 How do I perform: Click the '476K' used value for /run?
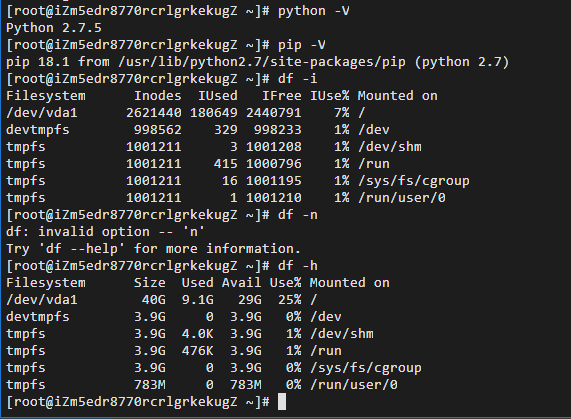(x=198, y=351)
